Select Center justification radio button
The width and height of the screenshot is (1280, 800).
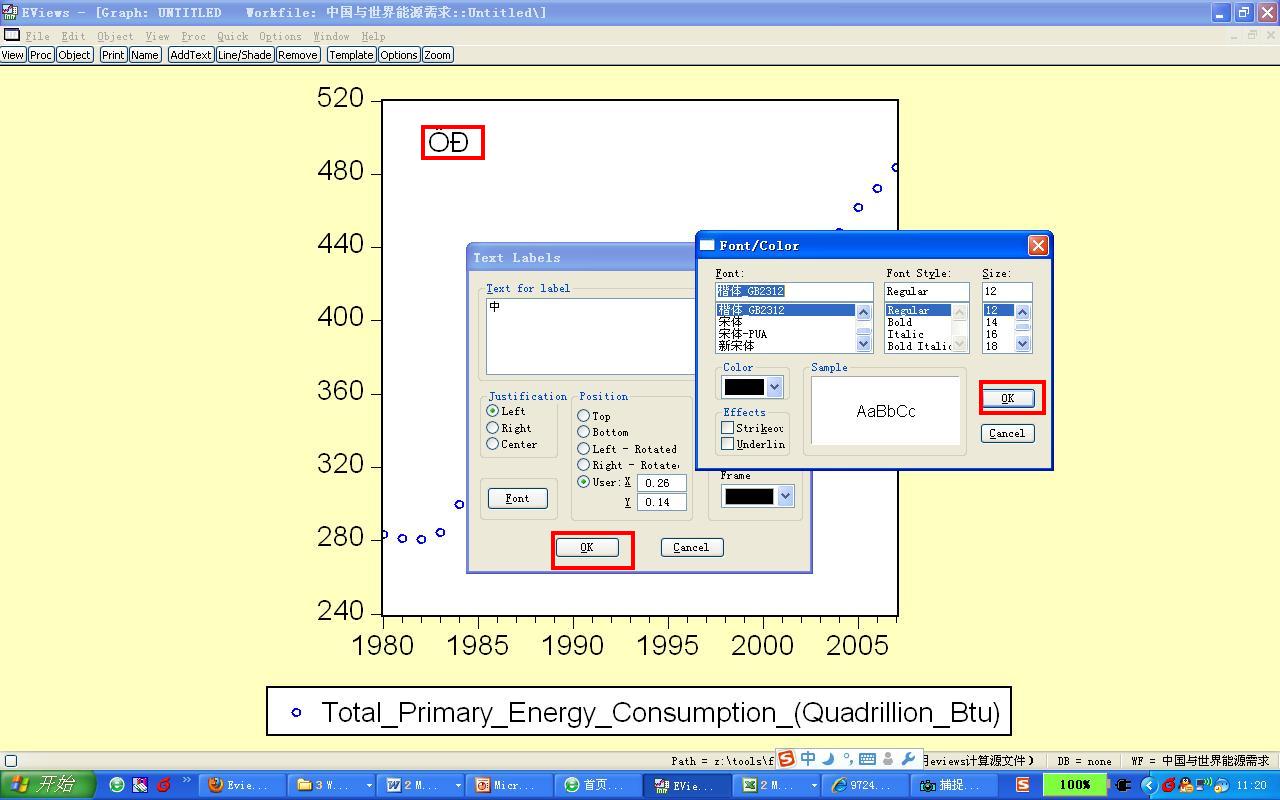[x=492, y=444]
